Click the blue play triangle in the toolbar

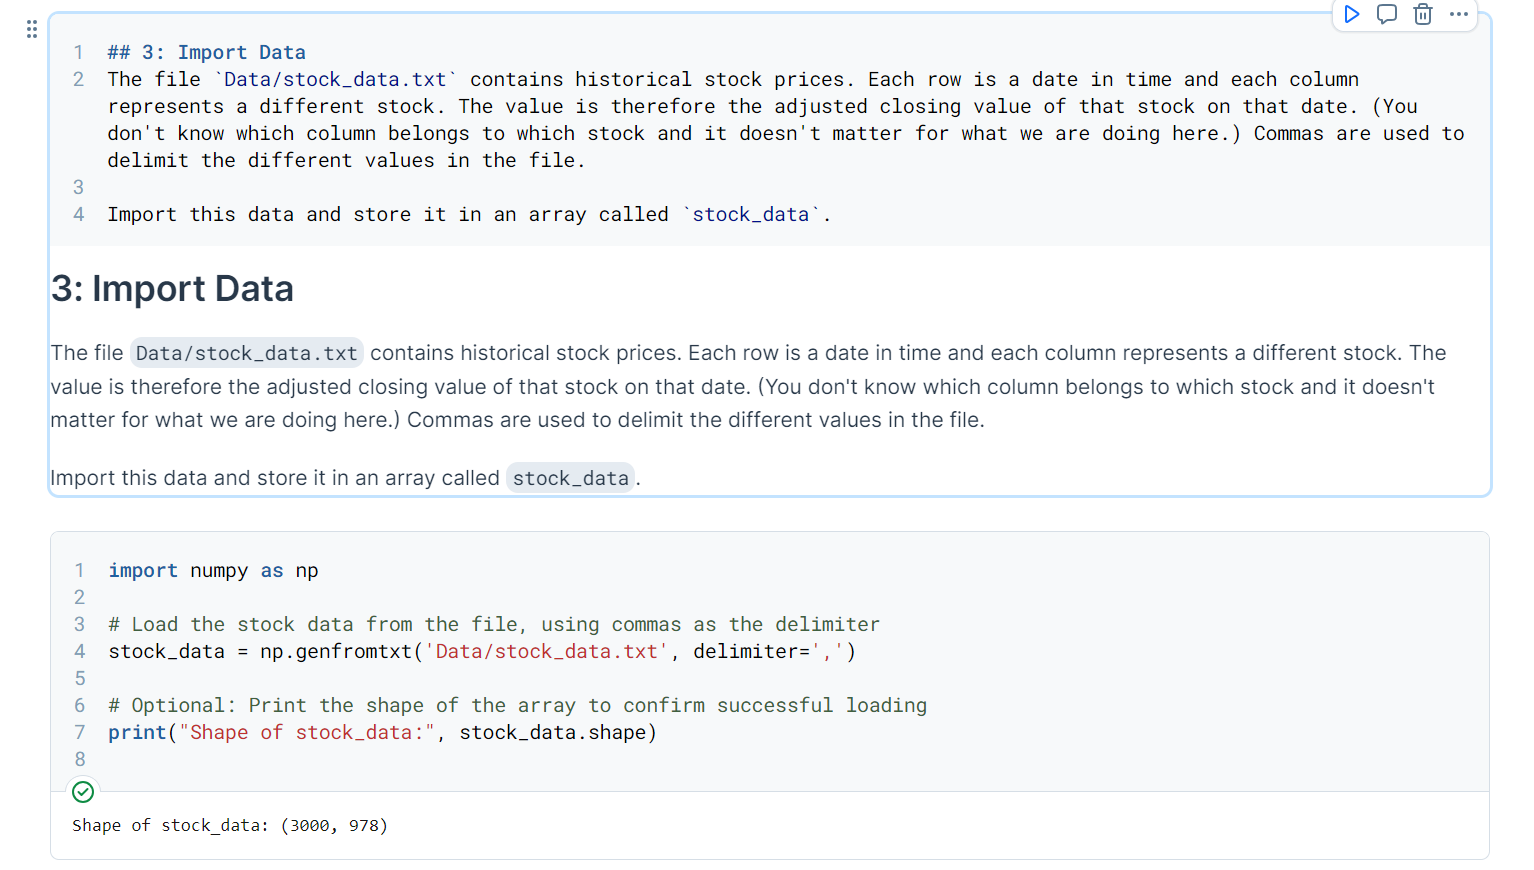[1352, 14]
